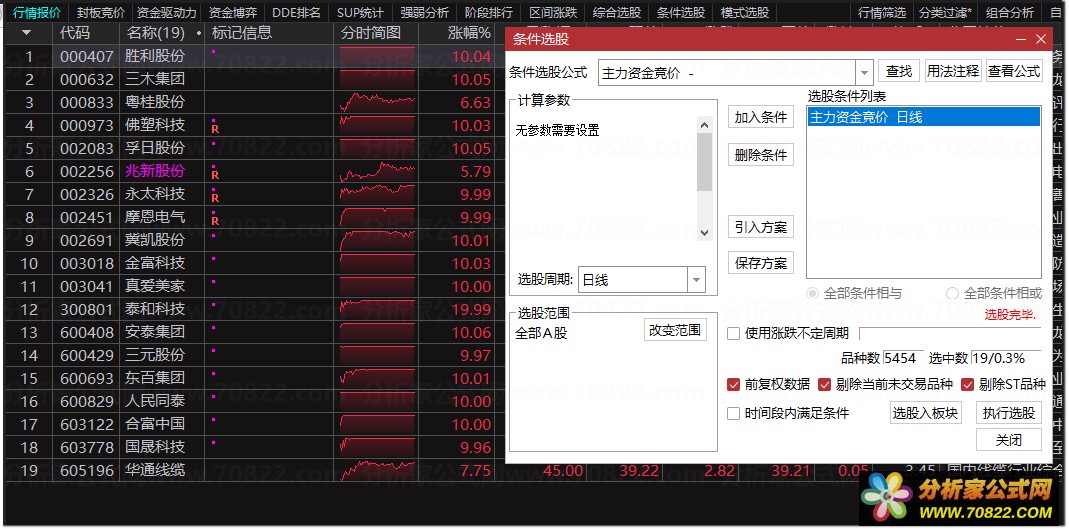Click 10.06 gain value for 安泰集团
The height and width of the screenshot is (529, 1069).
pyautogui.click(x=471, y=333)
